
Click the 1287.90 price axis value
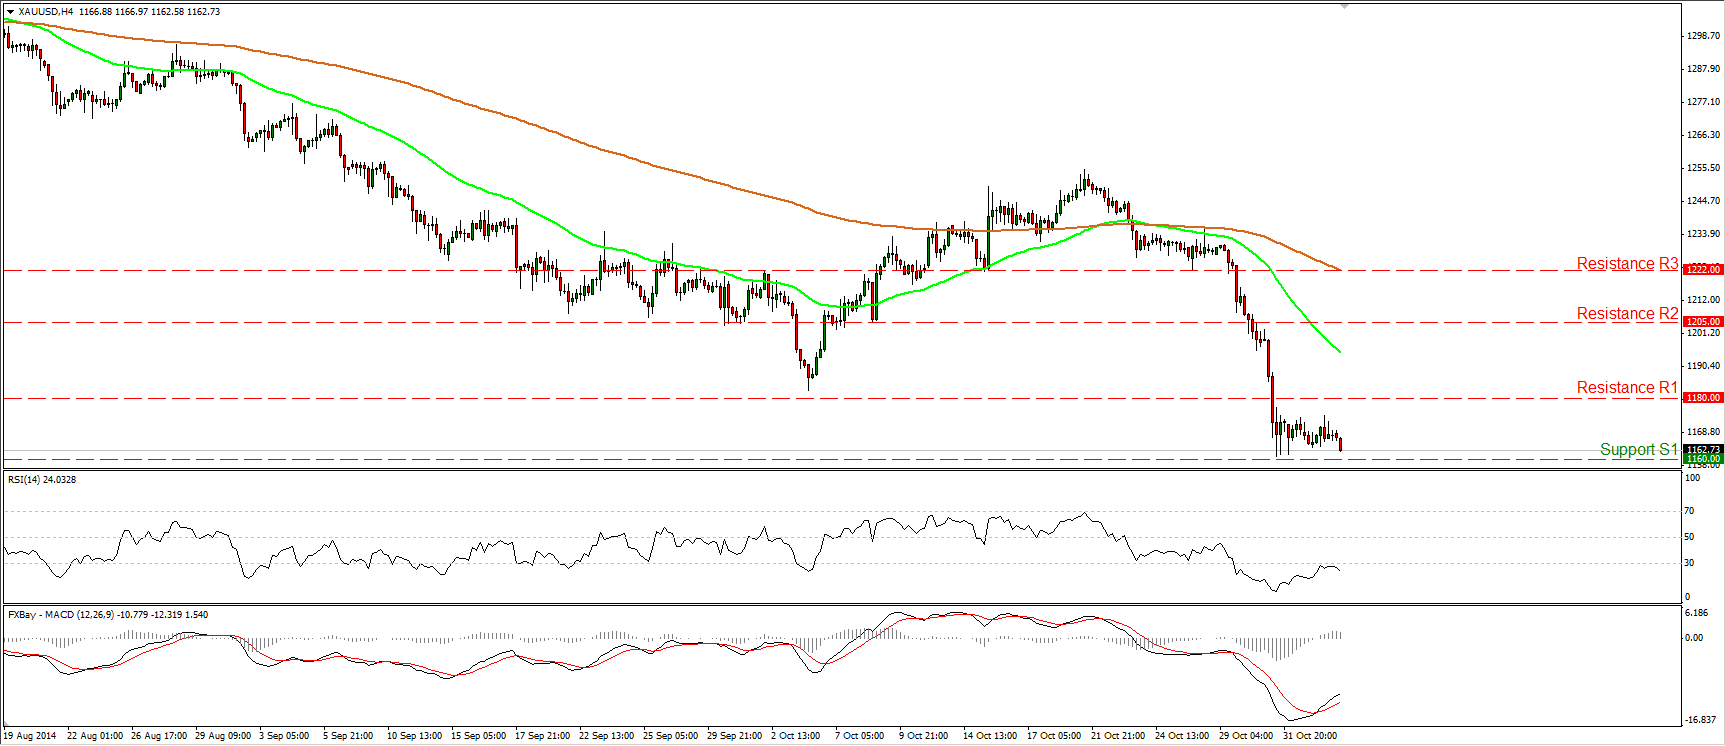[x=1703, y=69]
